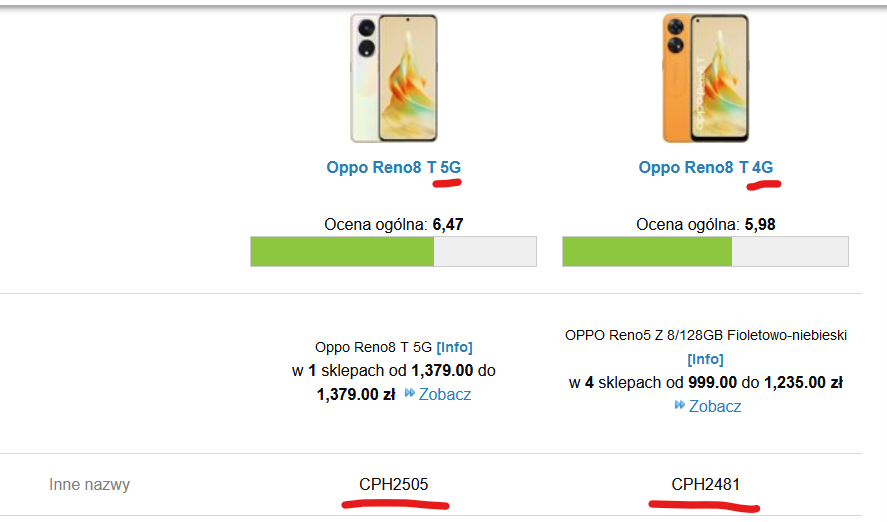Follow the Zobacz link for the 1,379.00 zł offer
This screenshot has height=522, width=887.
(445, 394)
